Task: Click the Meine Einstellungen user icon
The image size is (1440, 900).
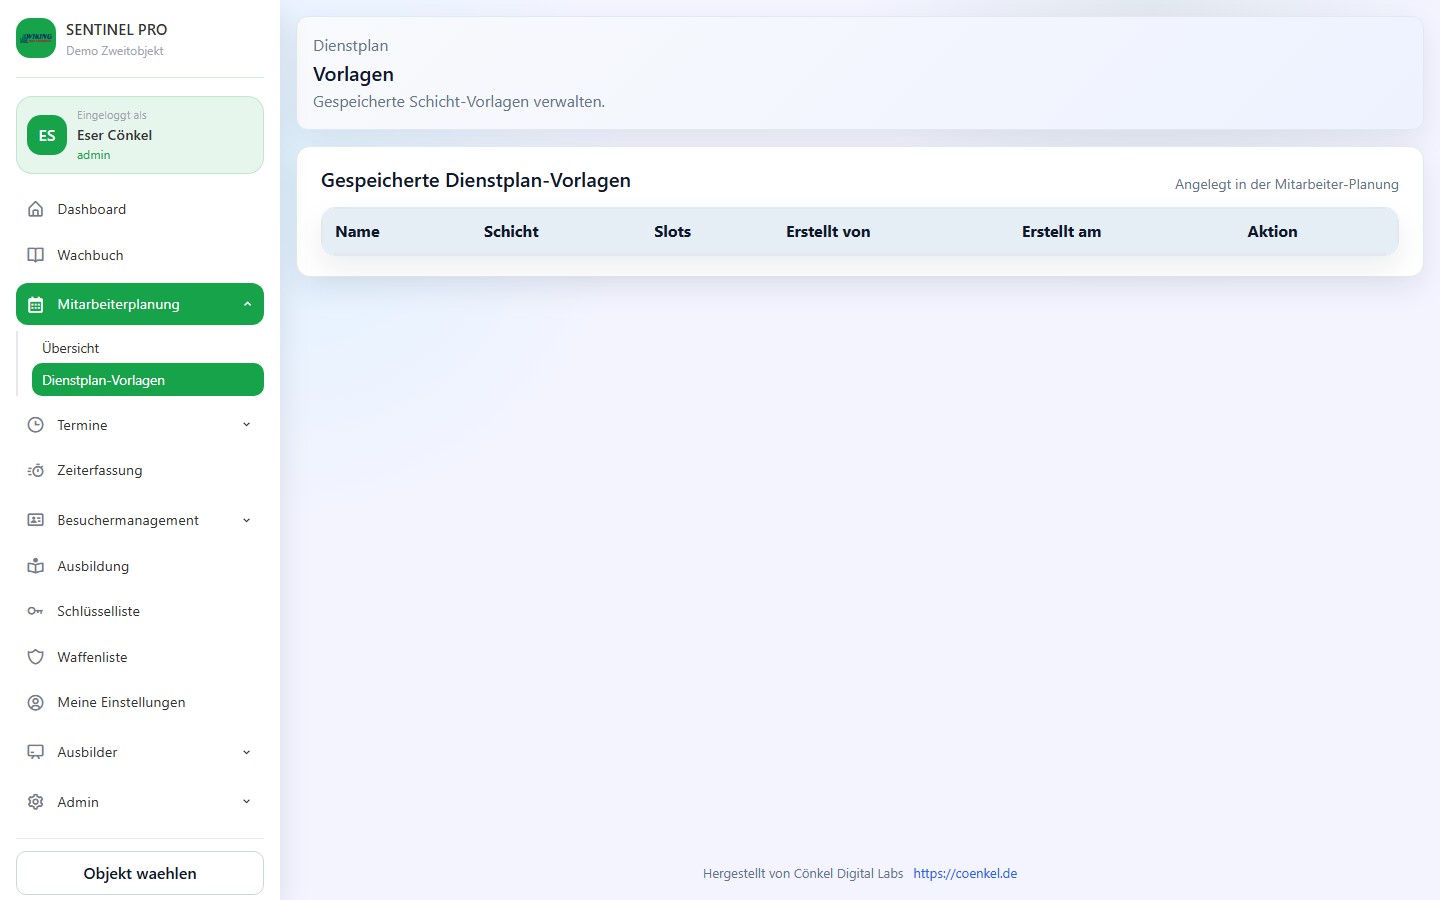Action: [35, 702]
